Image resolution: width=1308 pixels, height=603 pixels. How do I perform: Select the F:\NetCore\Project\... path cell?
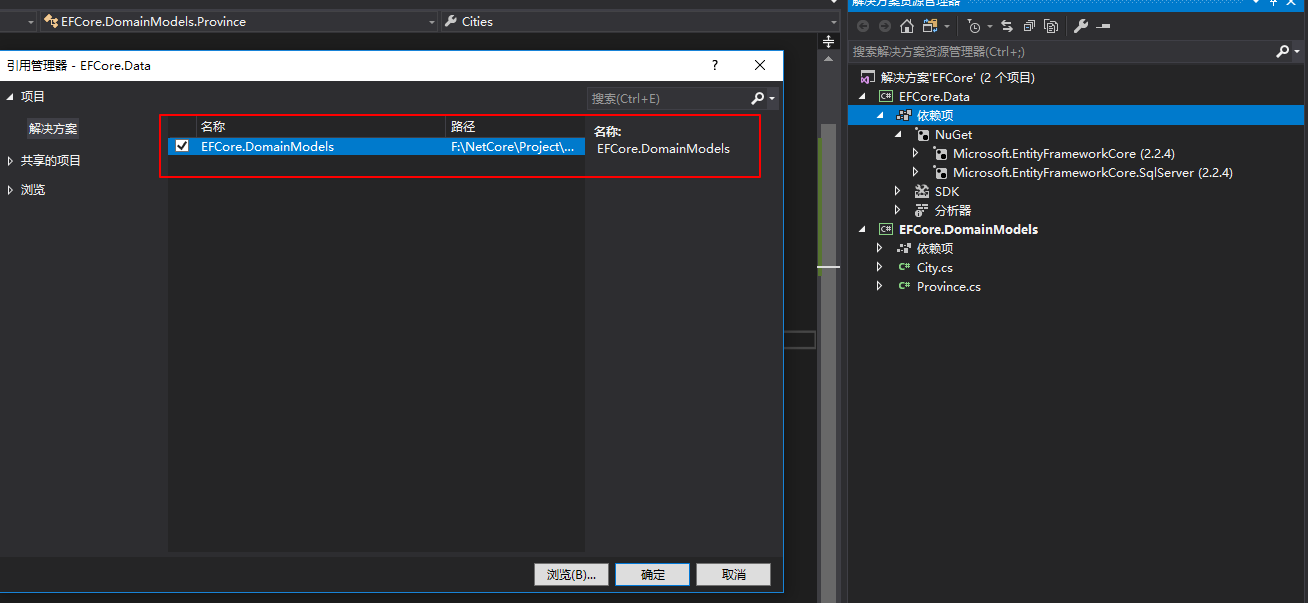click(x=515, y=146)
